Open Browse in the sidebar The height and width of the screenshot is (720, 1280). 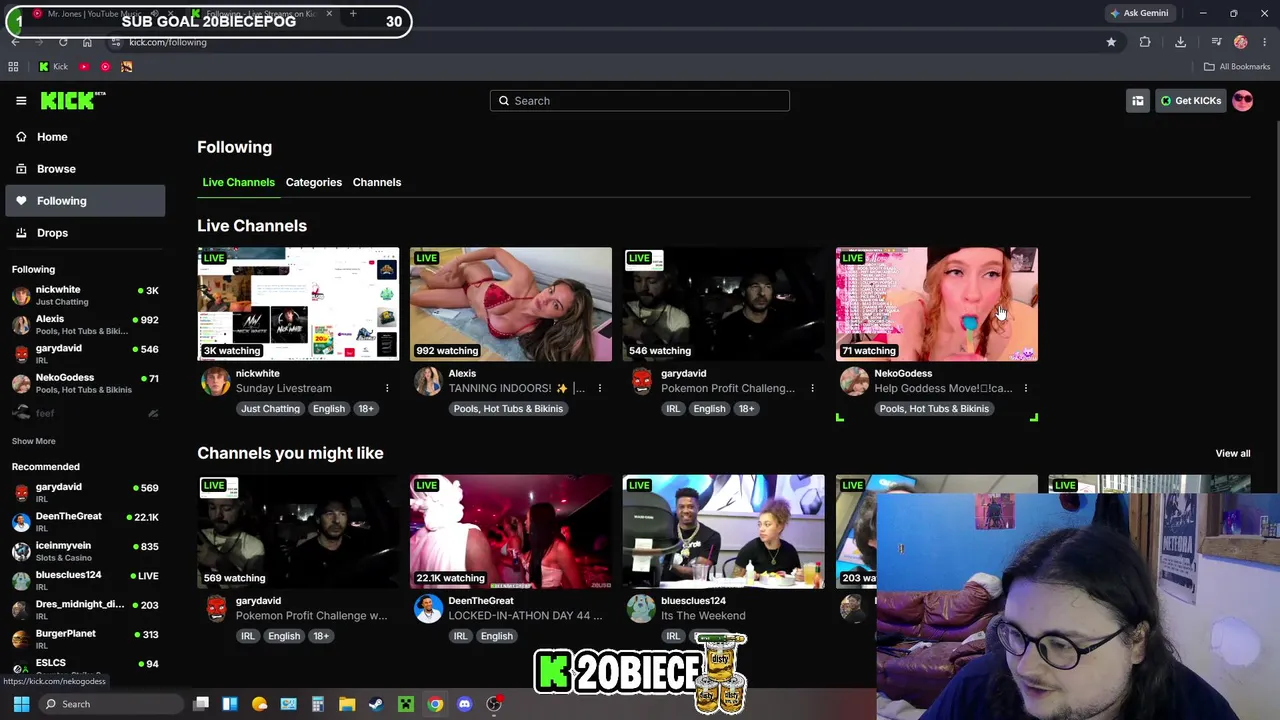tap(85, 169)
